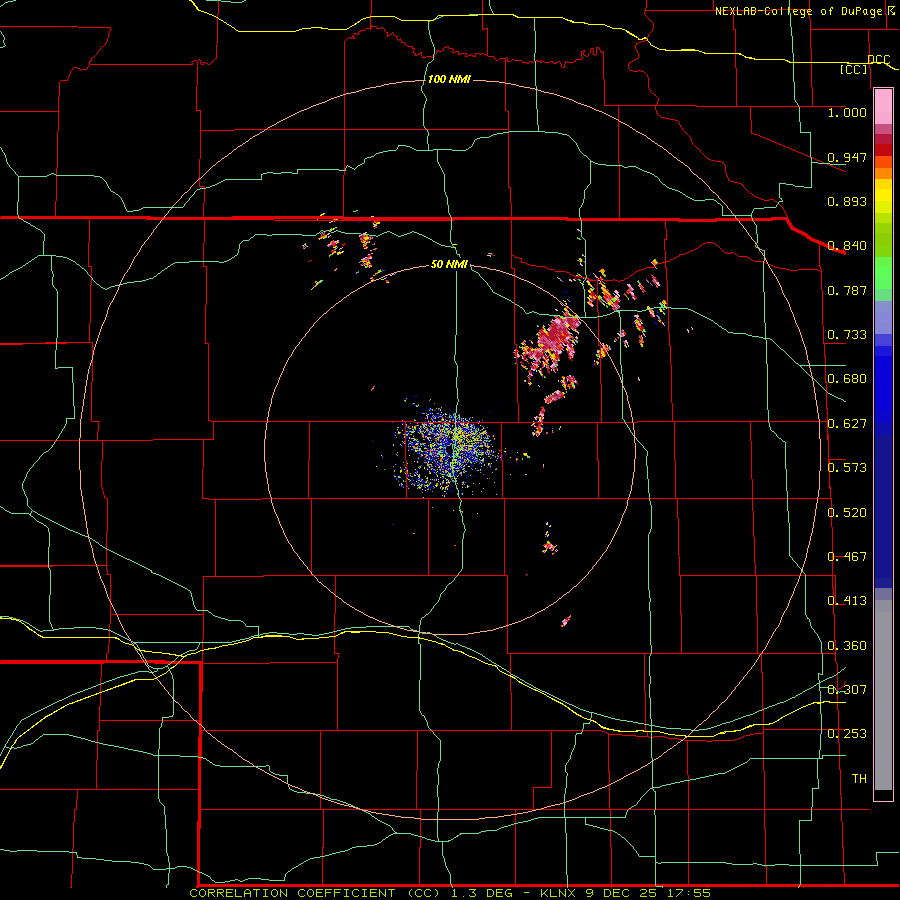Viewport: 900px width, 900px height.
Task: Click the 50 NMI range ring label
Action: 449,264
